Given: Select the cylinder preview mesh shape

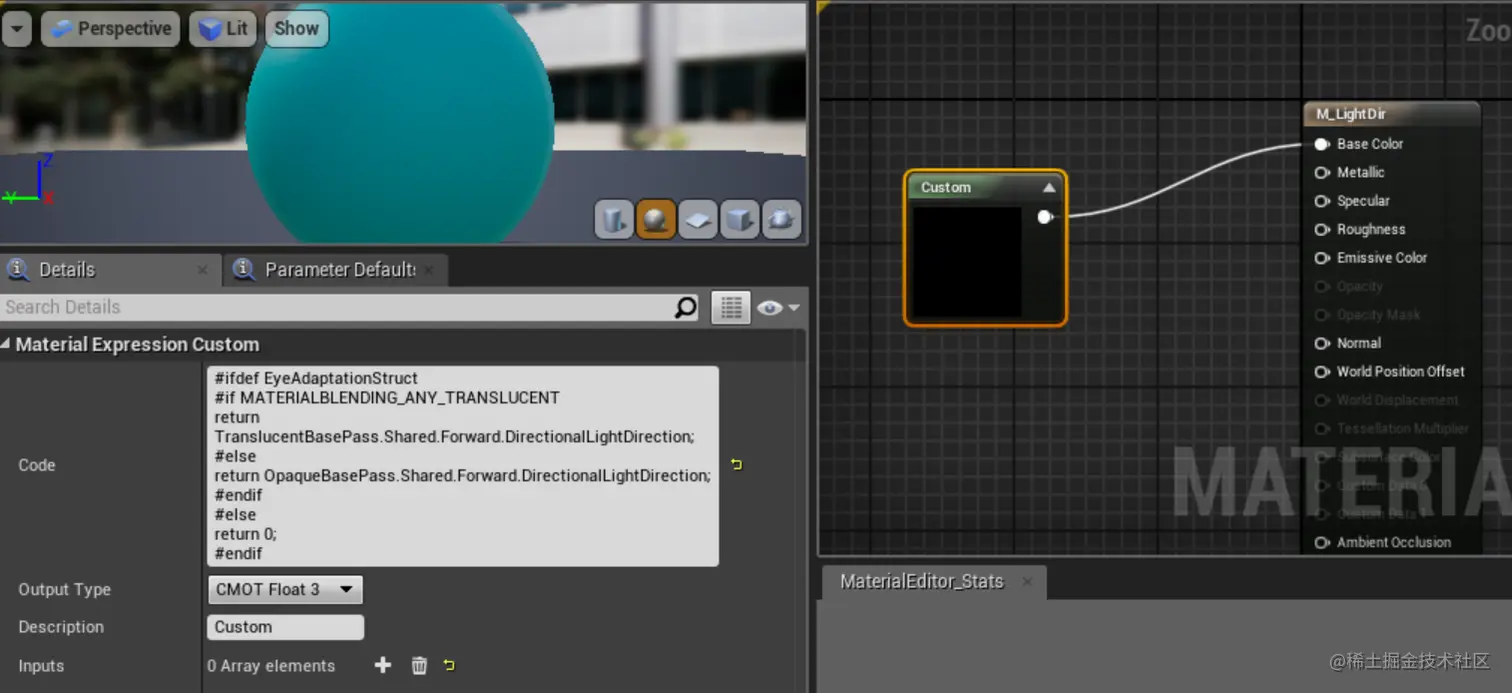Looking at the screenshot, I should 613,219.
